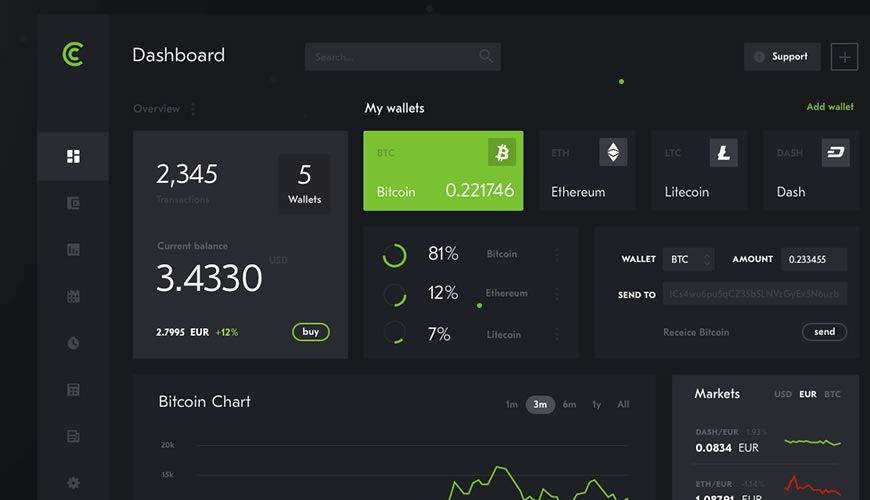The image size is (870, 500).
Task: Click the Add wallet link
Action: (830, 107)
